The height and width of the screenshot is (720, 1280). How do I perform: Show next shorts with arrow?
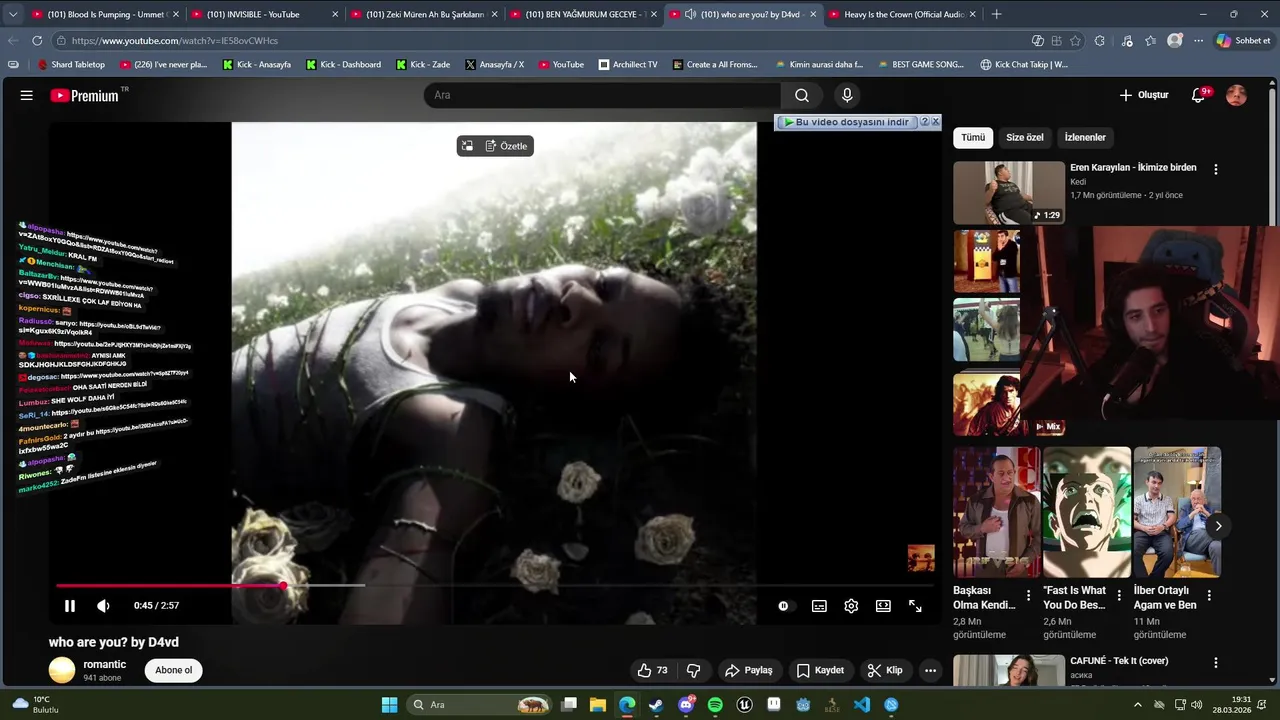1218,526
